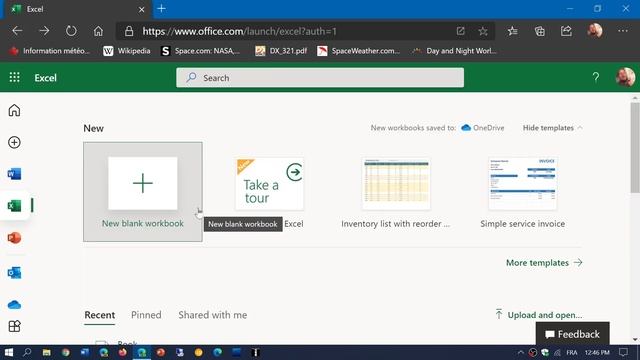The height and width of the screenshot is (360, 640).
Task: Click the Help question mark icon
Action: pyautogui.click(x=596, y=77)
